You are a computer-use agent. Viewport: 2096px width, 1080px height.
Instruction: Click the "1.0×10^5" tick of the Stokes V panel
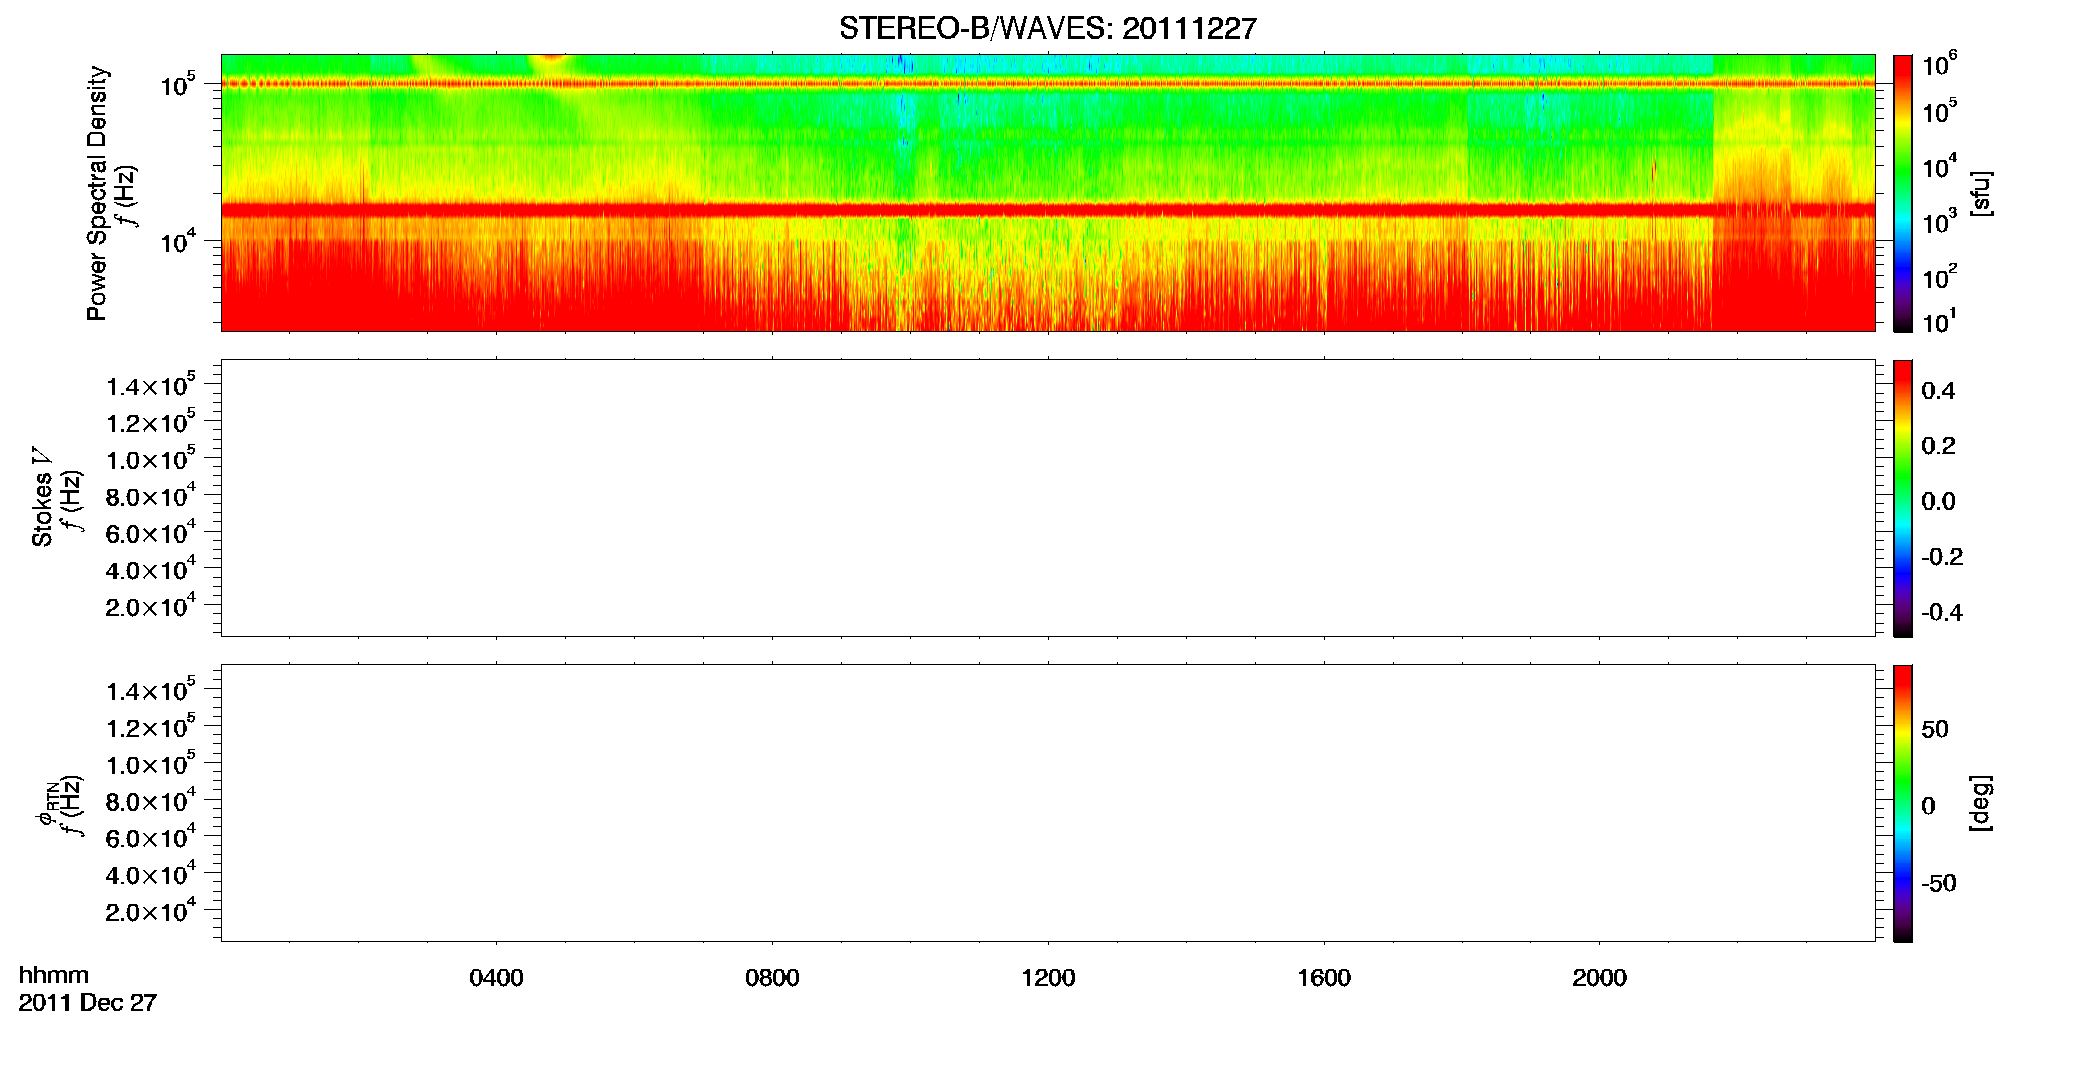(151, 458)
